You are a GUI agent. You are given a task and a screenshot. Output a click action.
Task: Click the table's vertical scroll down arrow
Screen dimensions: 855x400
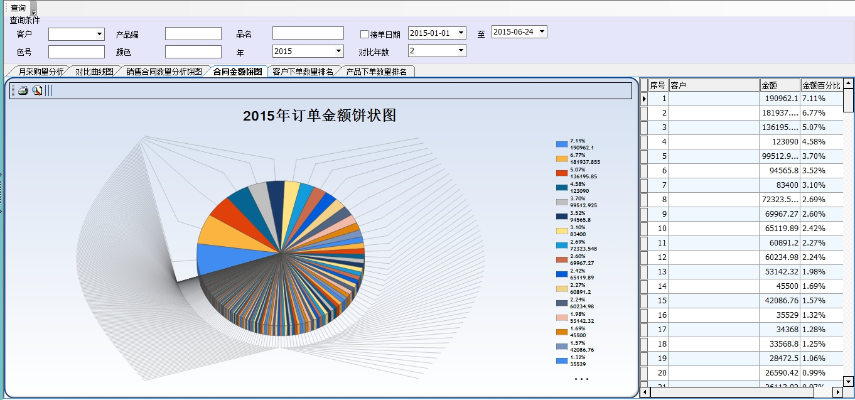[x=849, y=380]
